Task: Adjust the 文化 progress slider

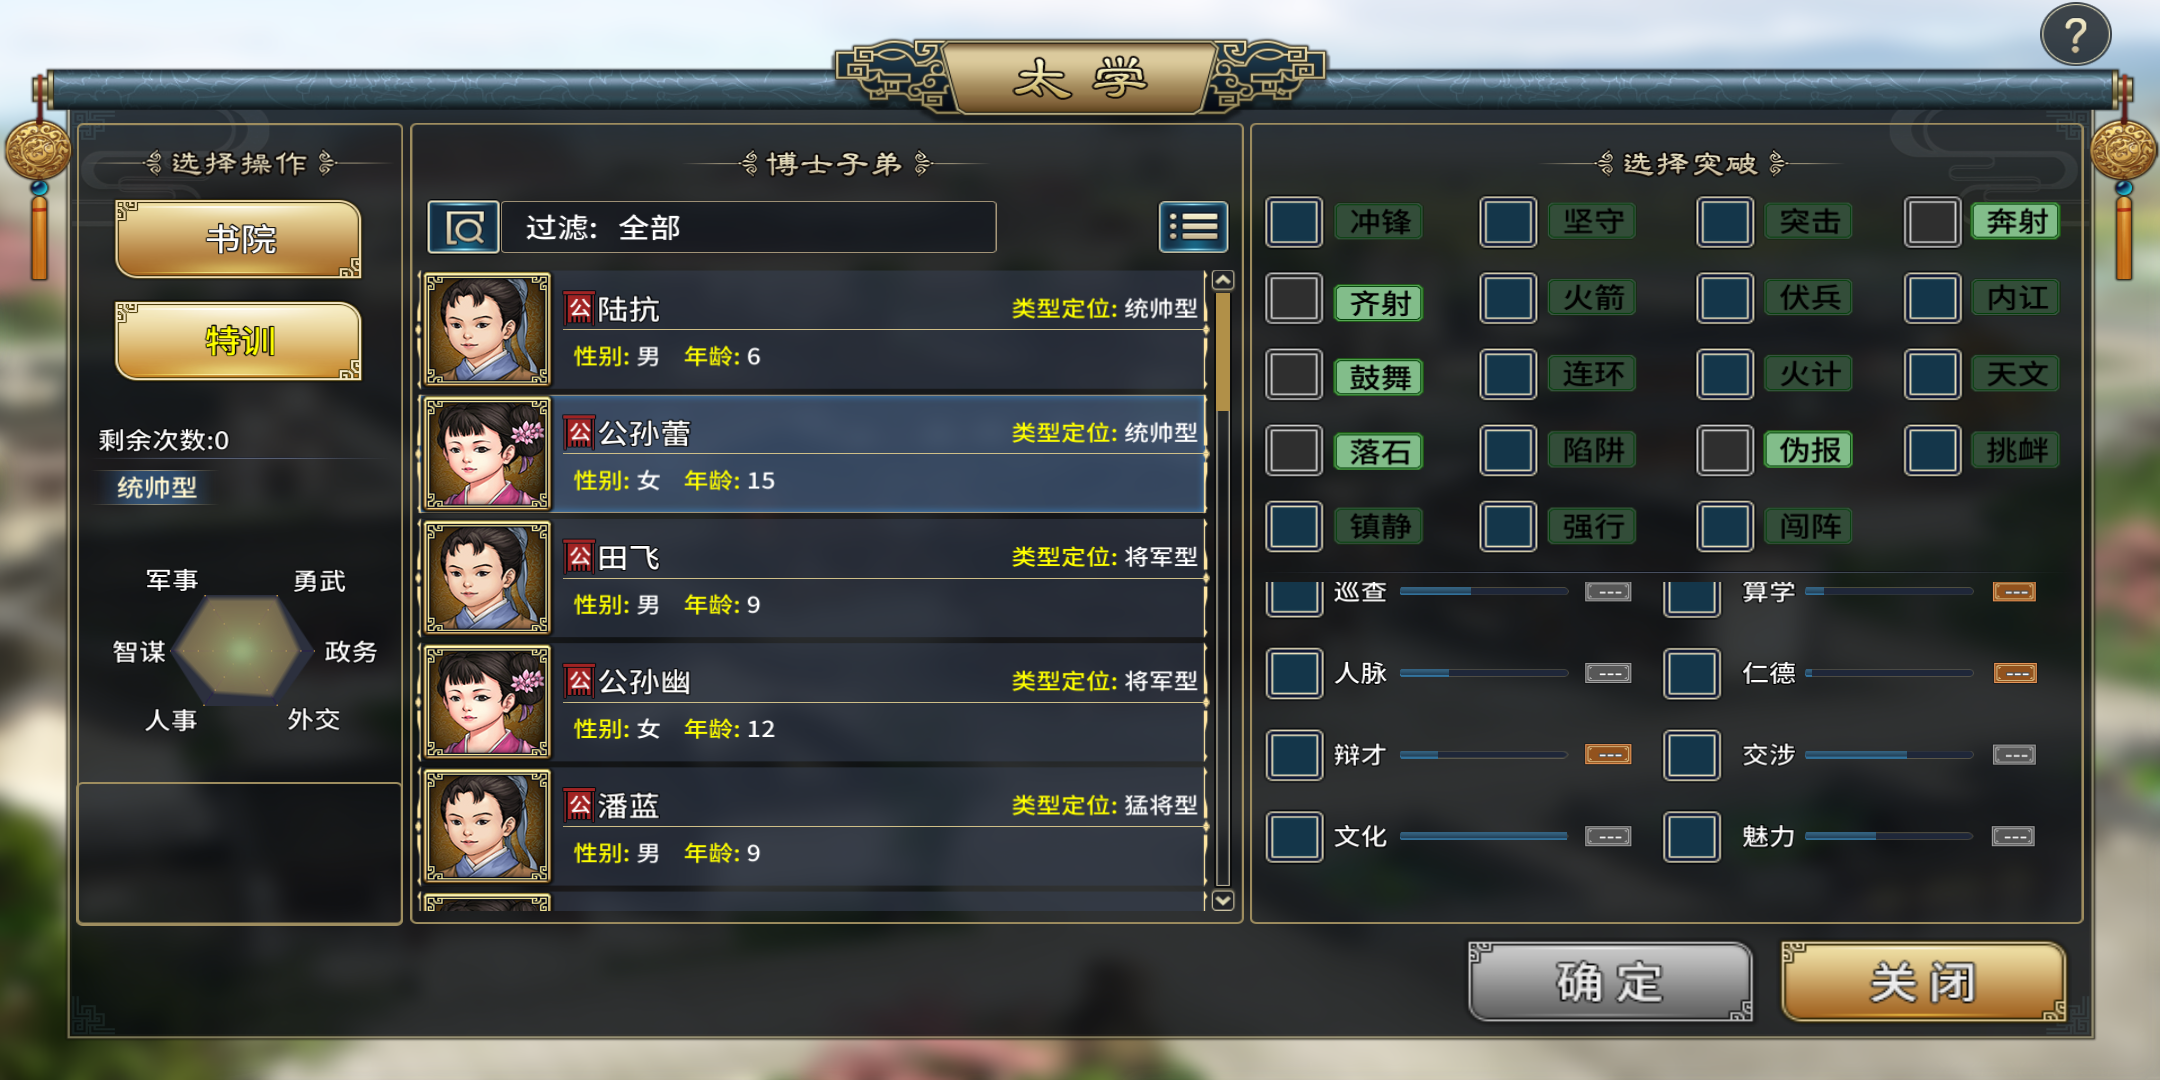Action: (x=1483, y=836)
